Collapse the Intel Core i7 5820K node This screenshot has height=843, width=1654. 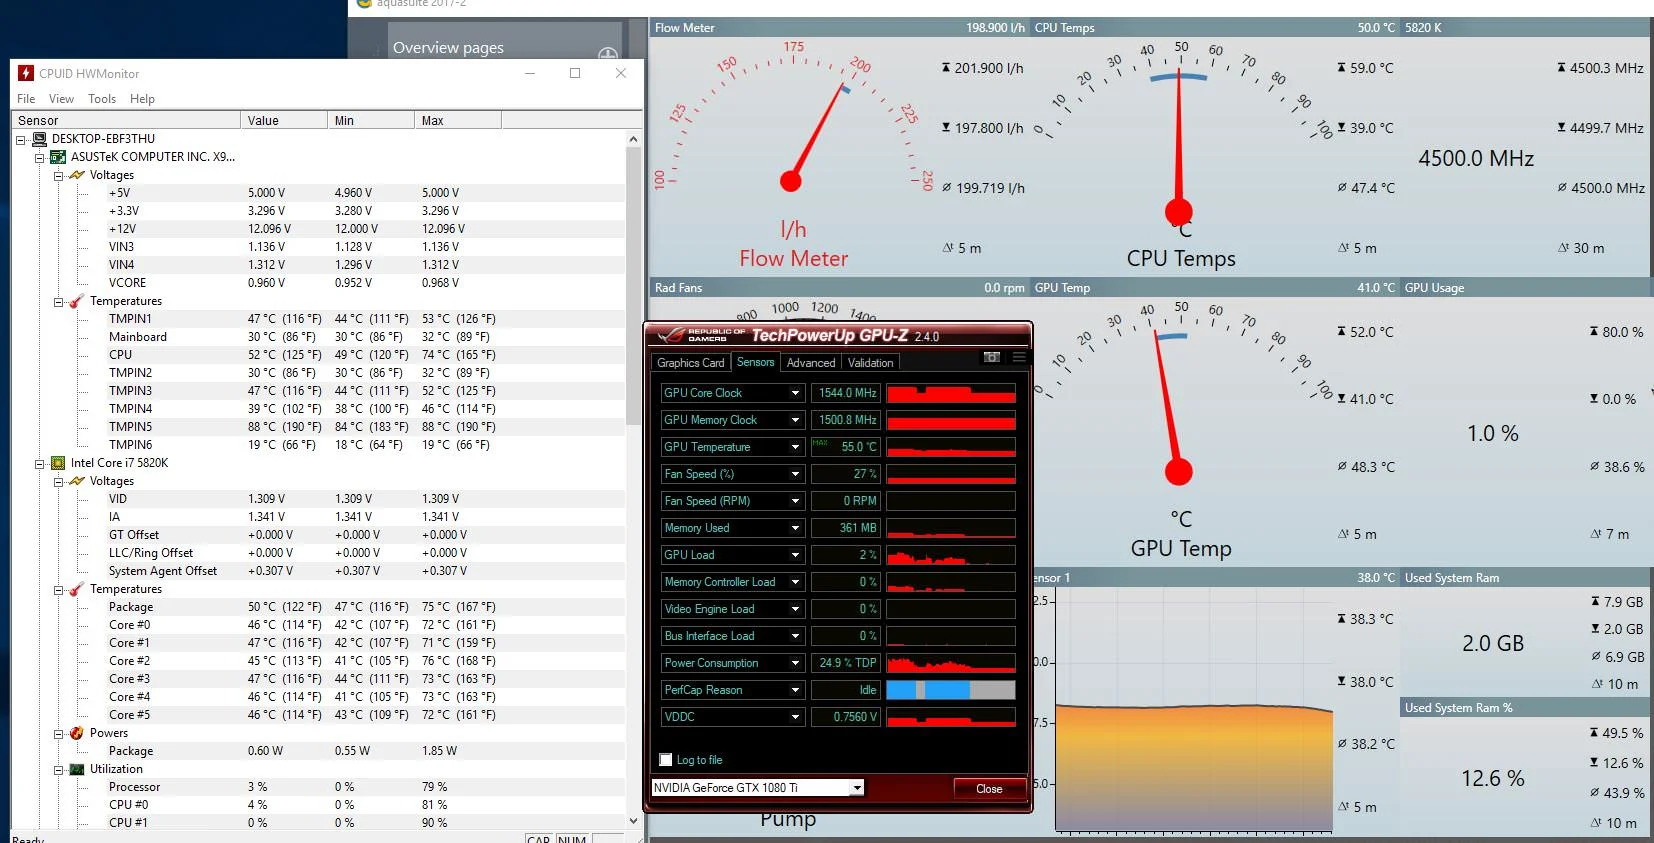point(40,463)
